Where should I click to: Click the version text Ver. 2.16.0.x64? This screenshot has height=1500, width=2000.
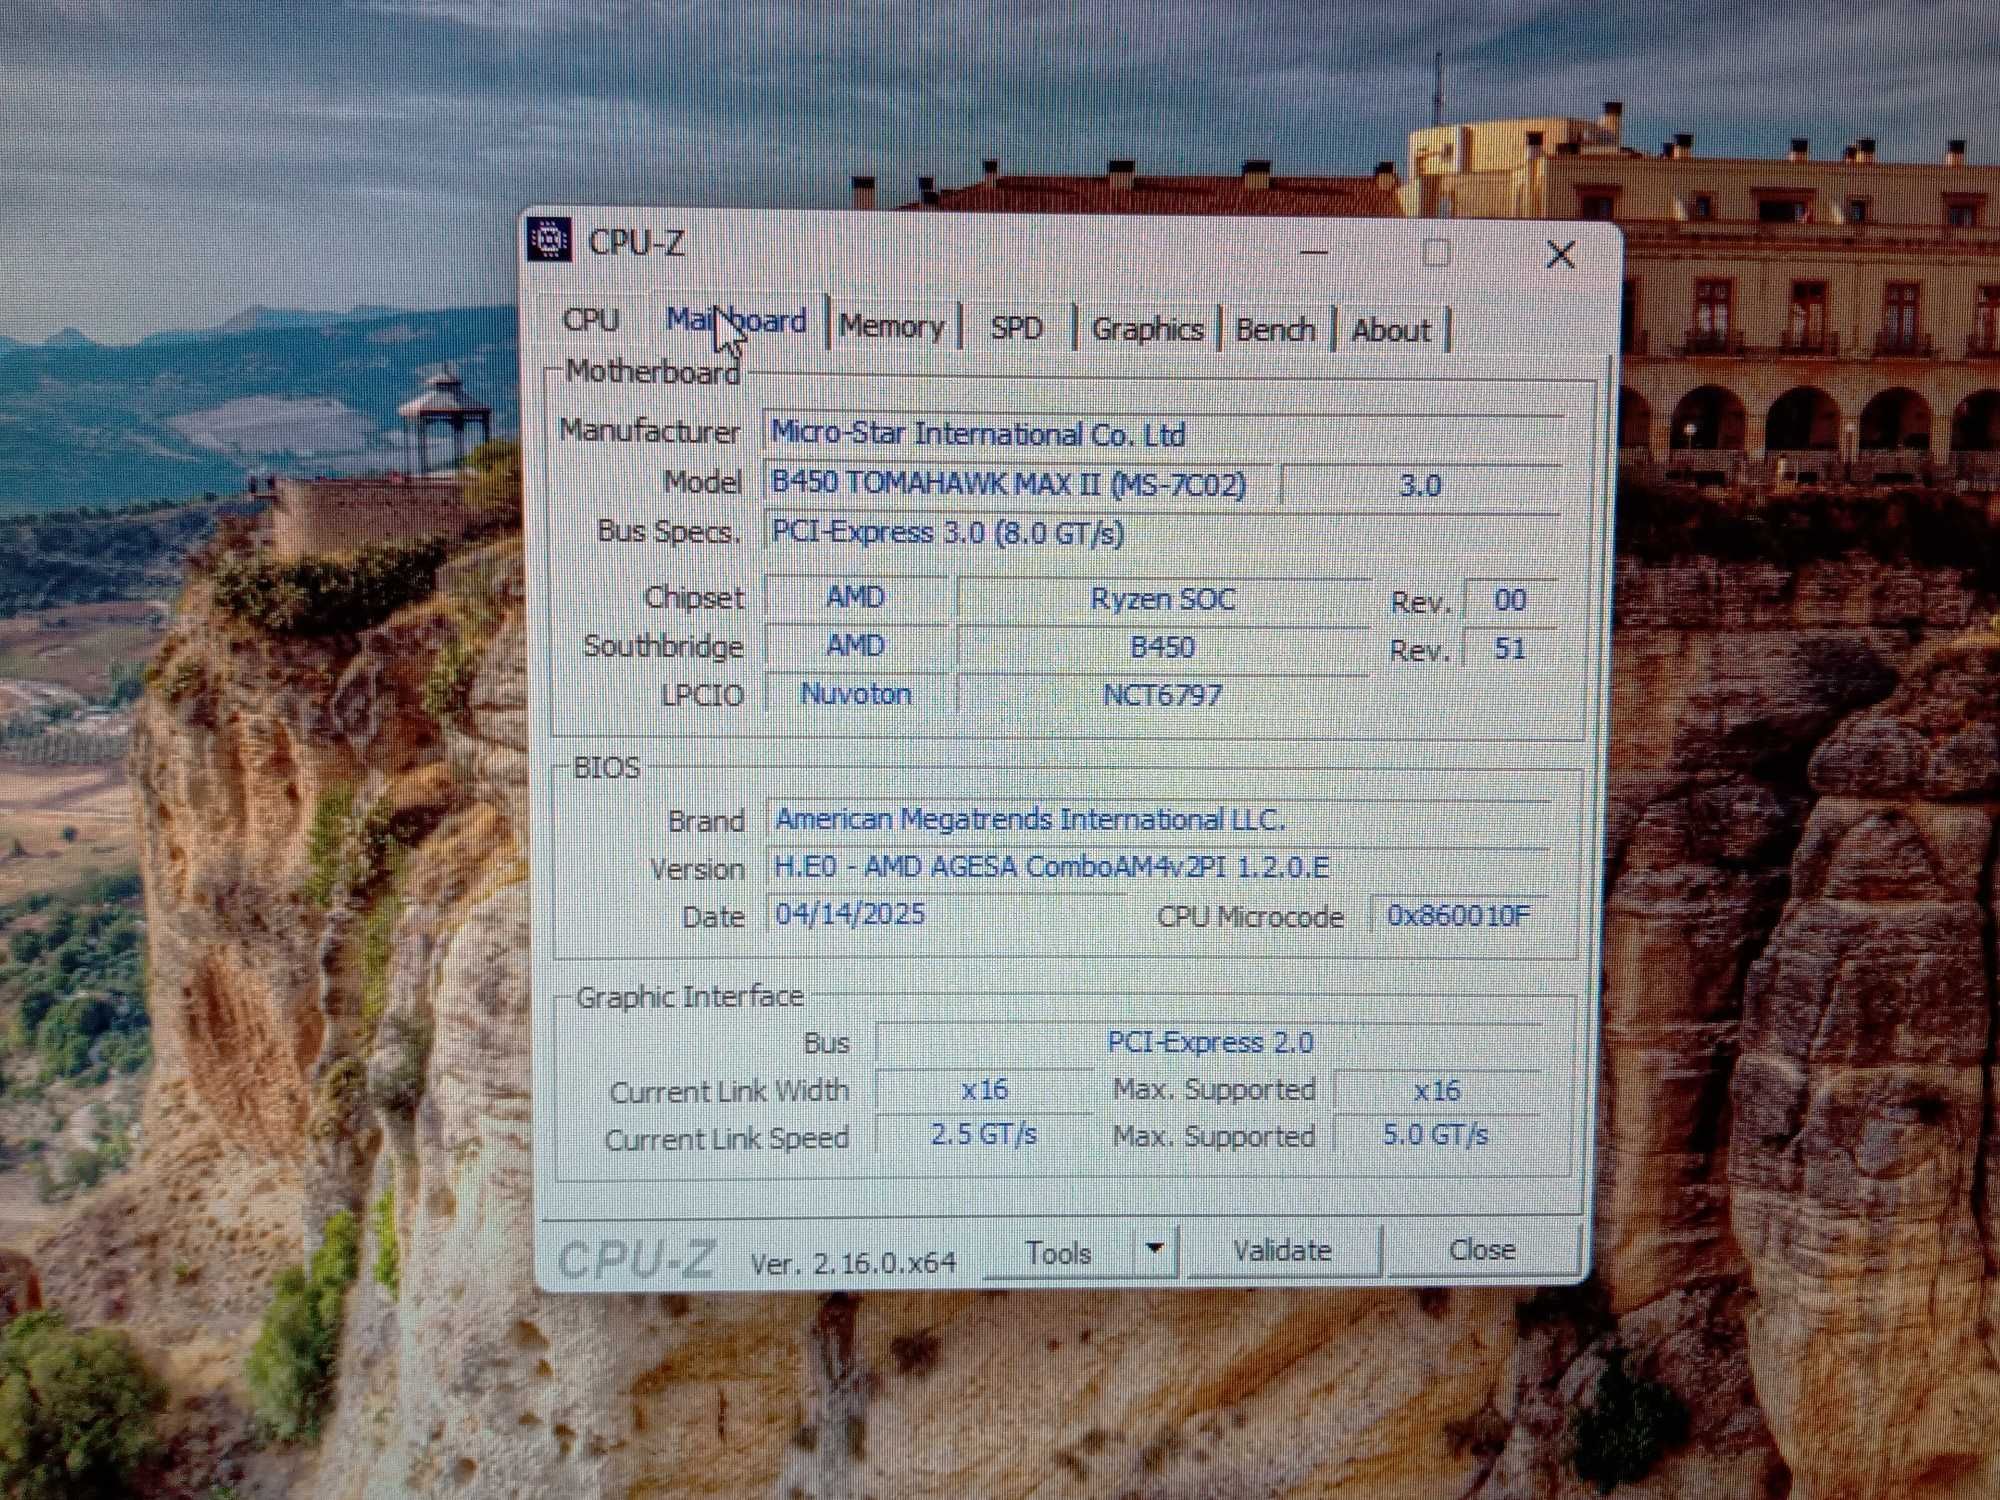(x=853, y=1263)
